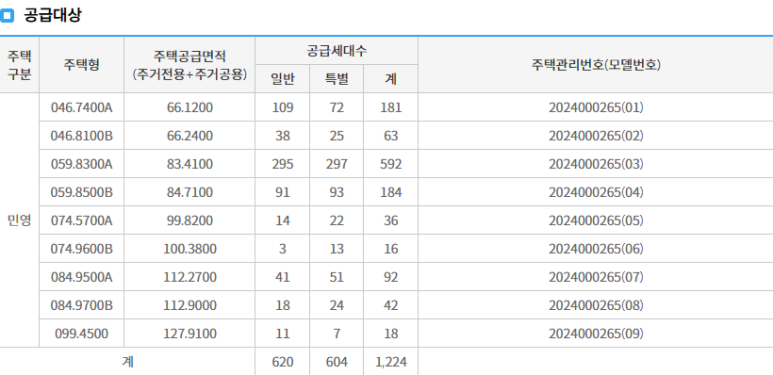Screen dimensions: 773x375
Task: Select housing type 084.9500A
Action: coord(82,277)
